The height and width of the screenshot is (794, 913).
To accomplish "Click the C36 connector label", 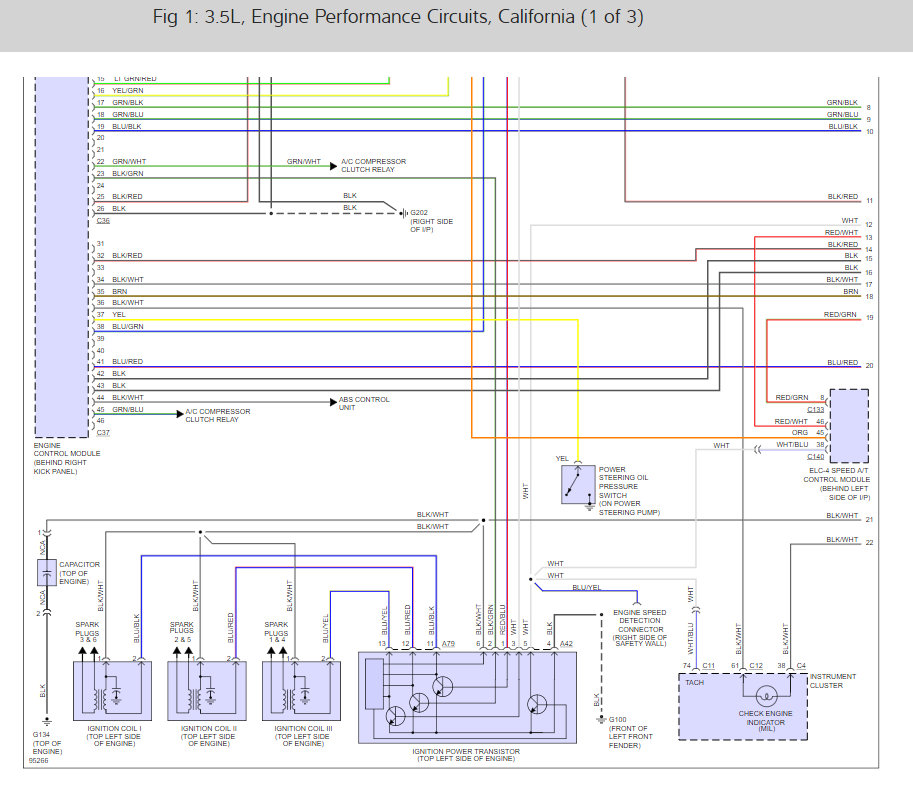I will 103,221.
